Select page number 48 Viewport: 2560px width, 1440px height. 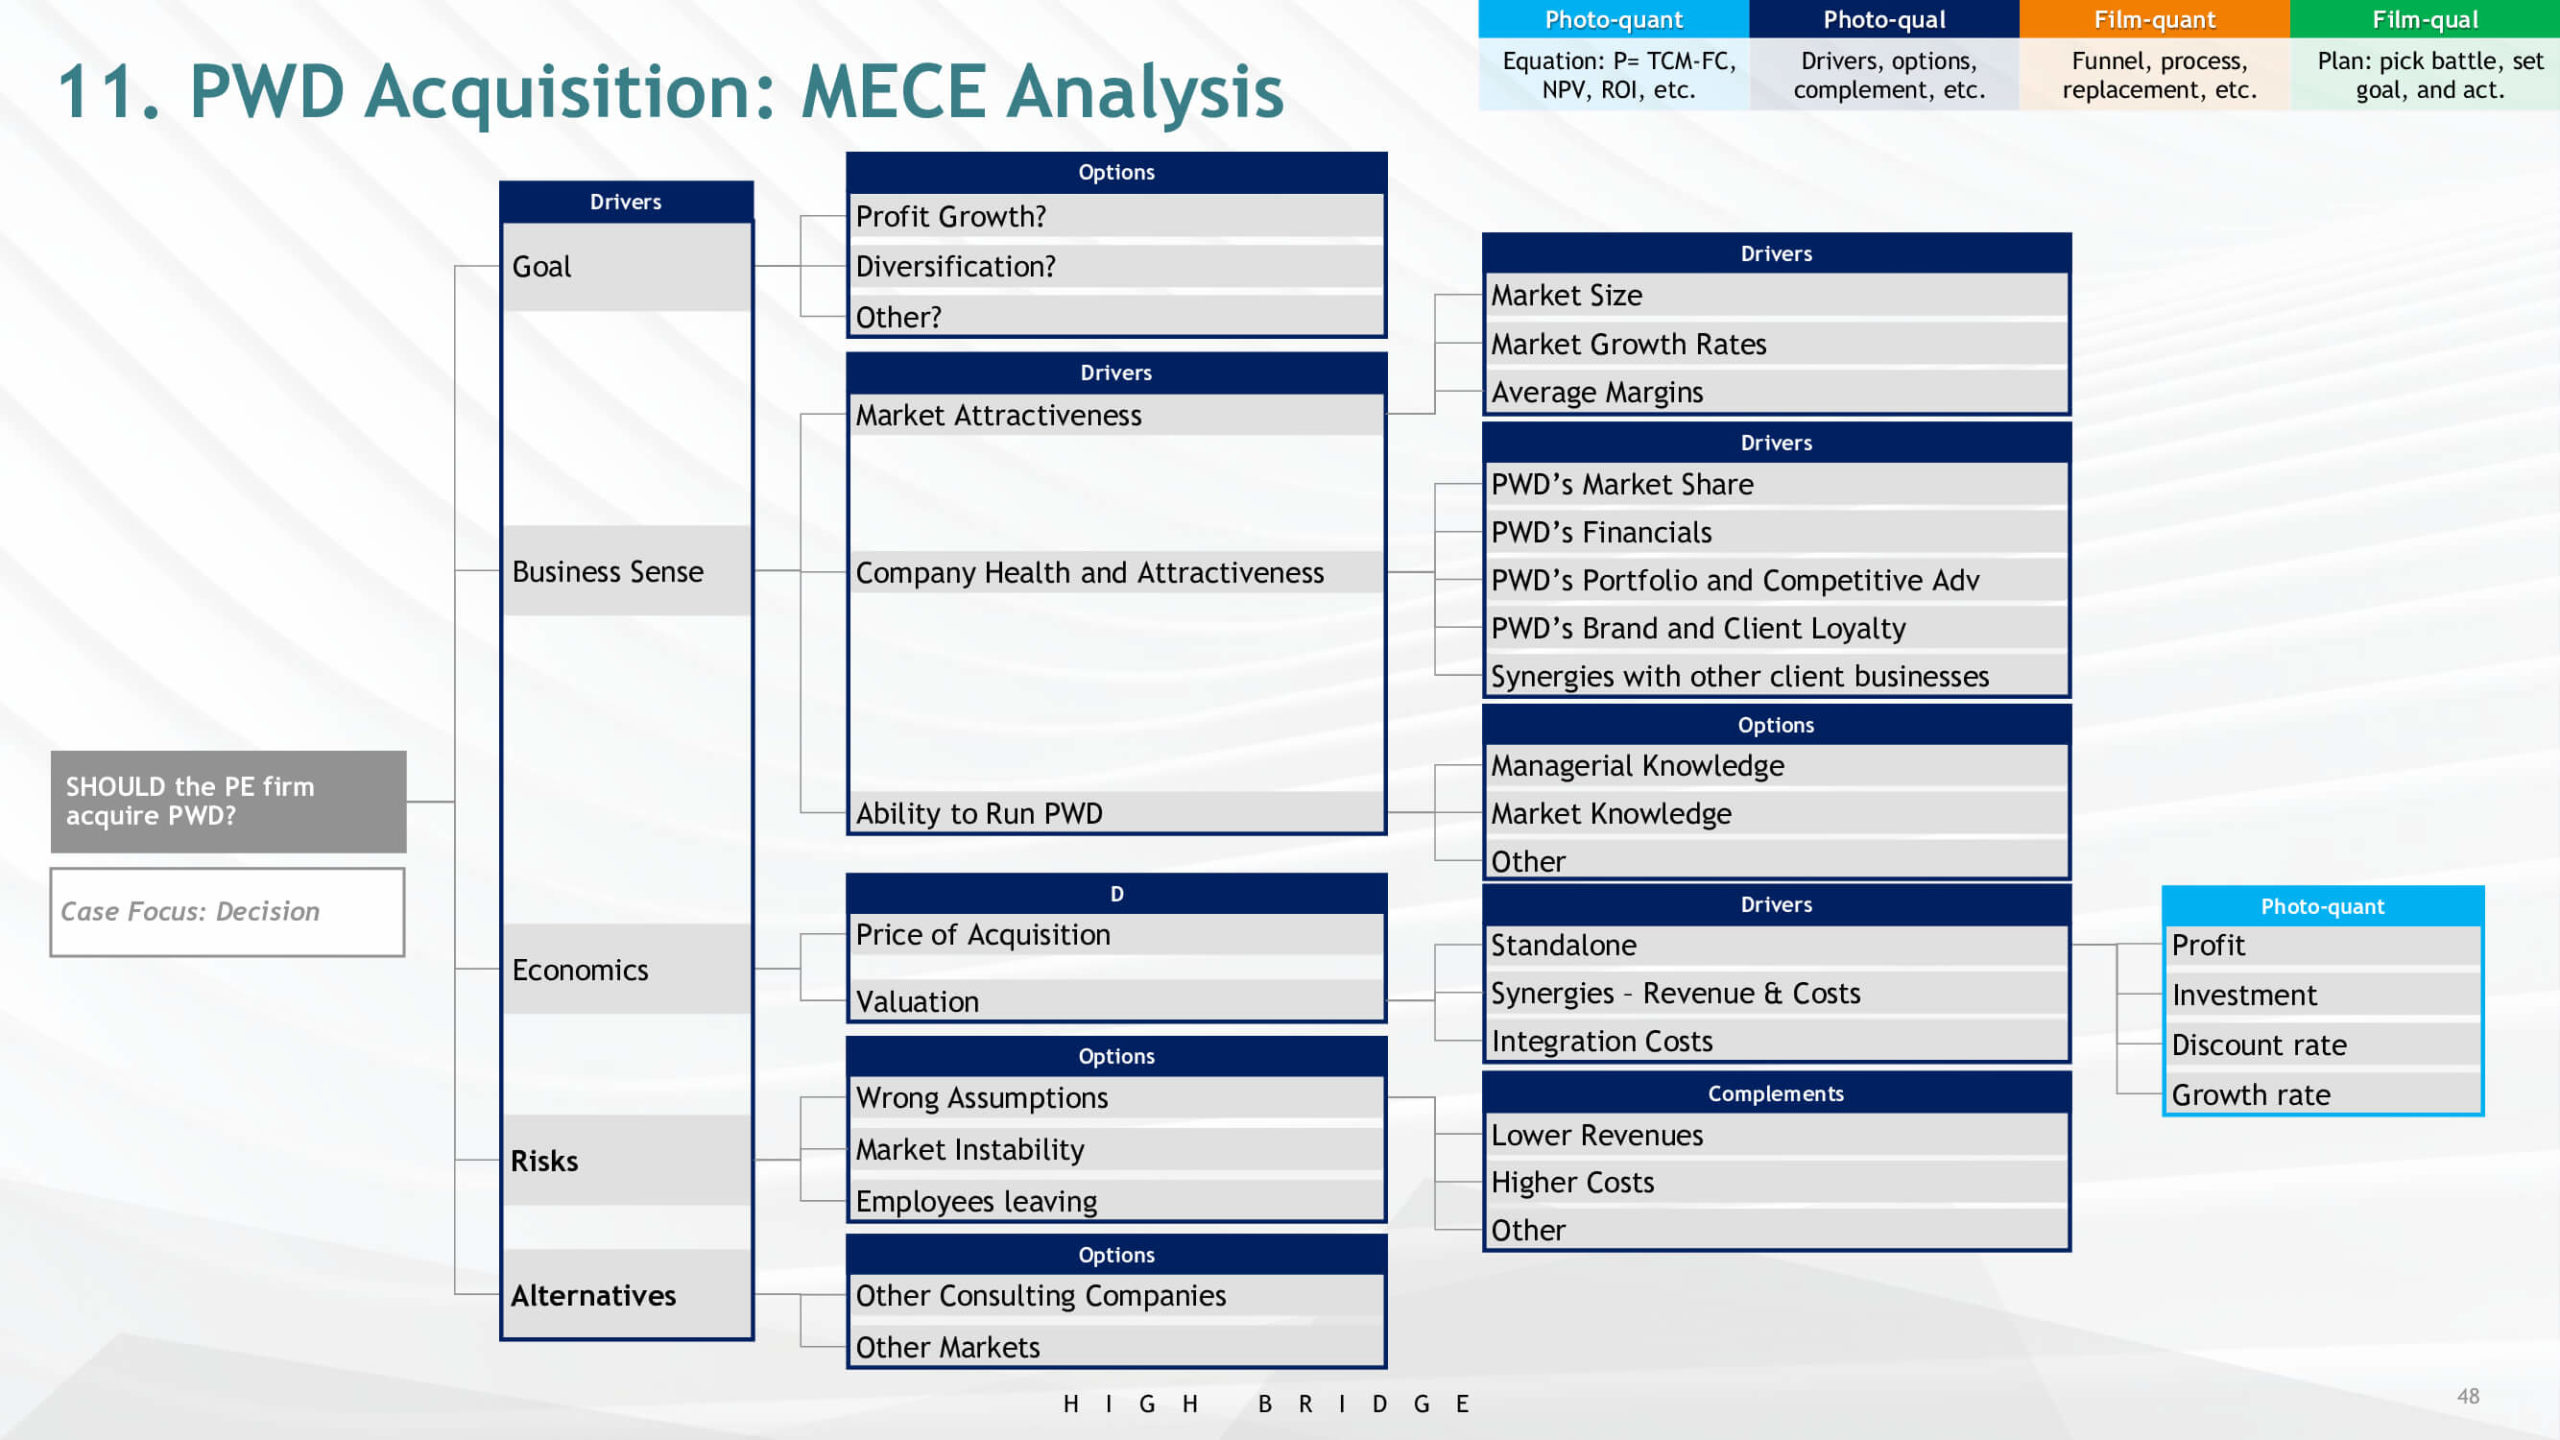(2468, 1396)
